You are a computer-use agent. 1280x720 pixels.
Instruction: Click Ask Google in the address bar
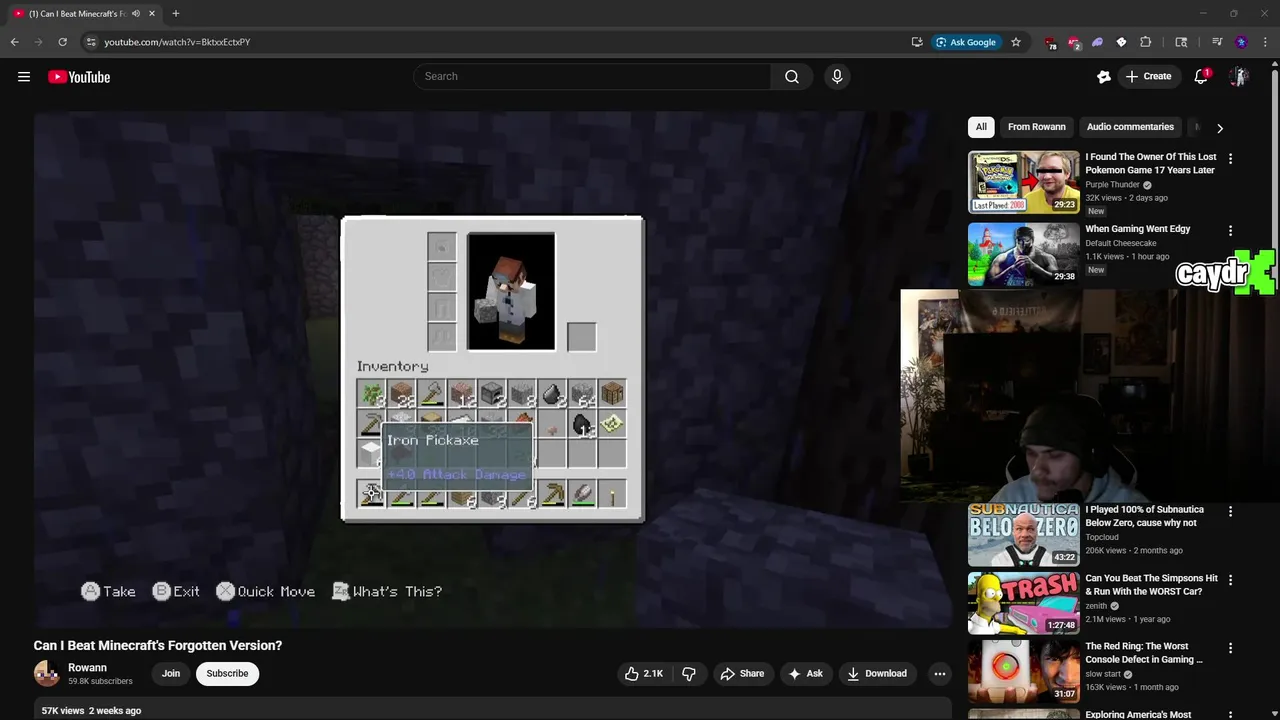pyautogui.click(x=965, y=42)
